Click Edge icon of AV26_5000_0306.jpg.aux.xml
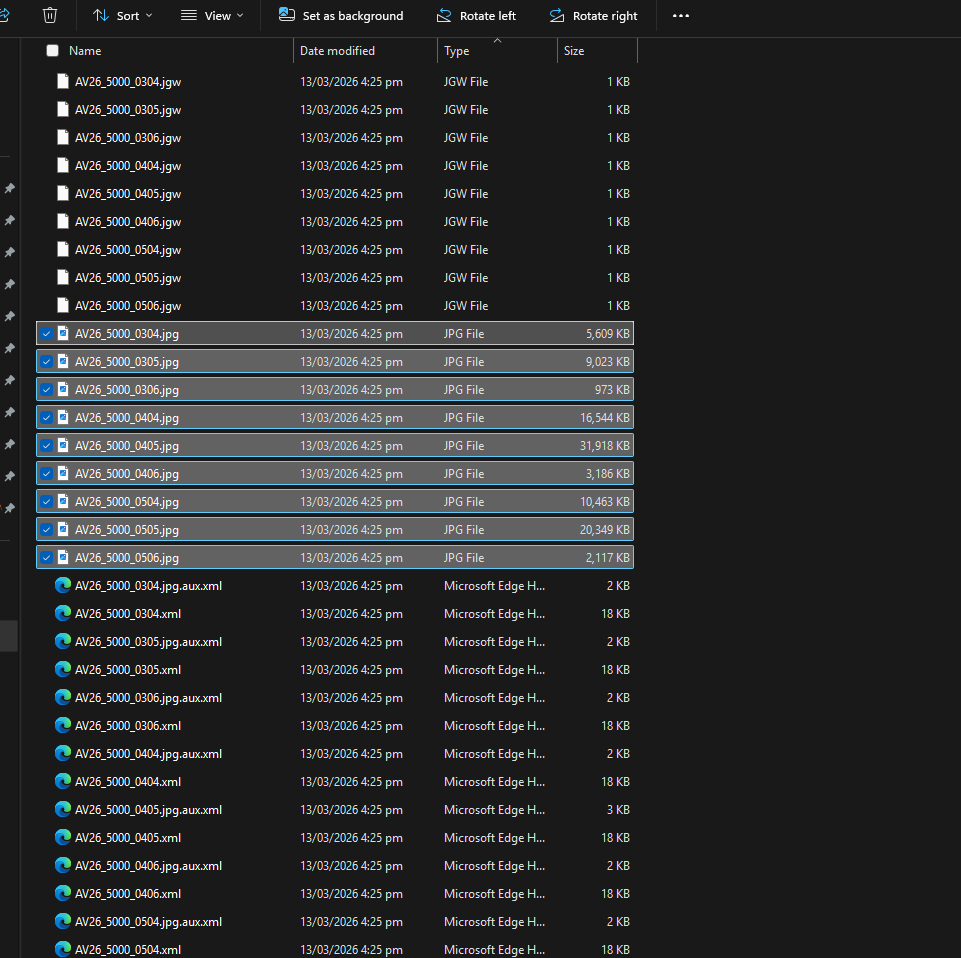961x958 pixels. 63,697
